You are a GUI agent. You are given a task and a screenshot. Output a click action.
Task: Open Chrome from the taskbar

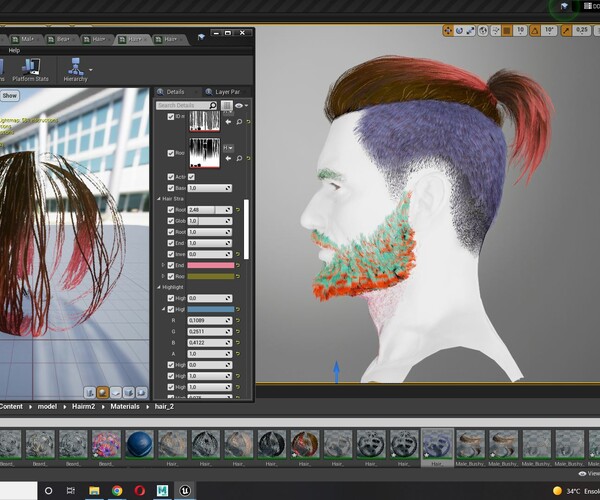point(117,490)
